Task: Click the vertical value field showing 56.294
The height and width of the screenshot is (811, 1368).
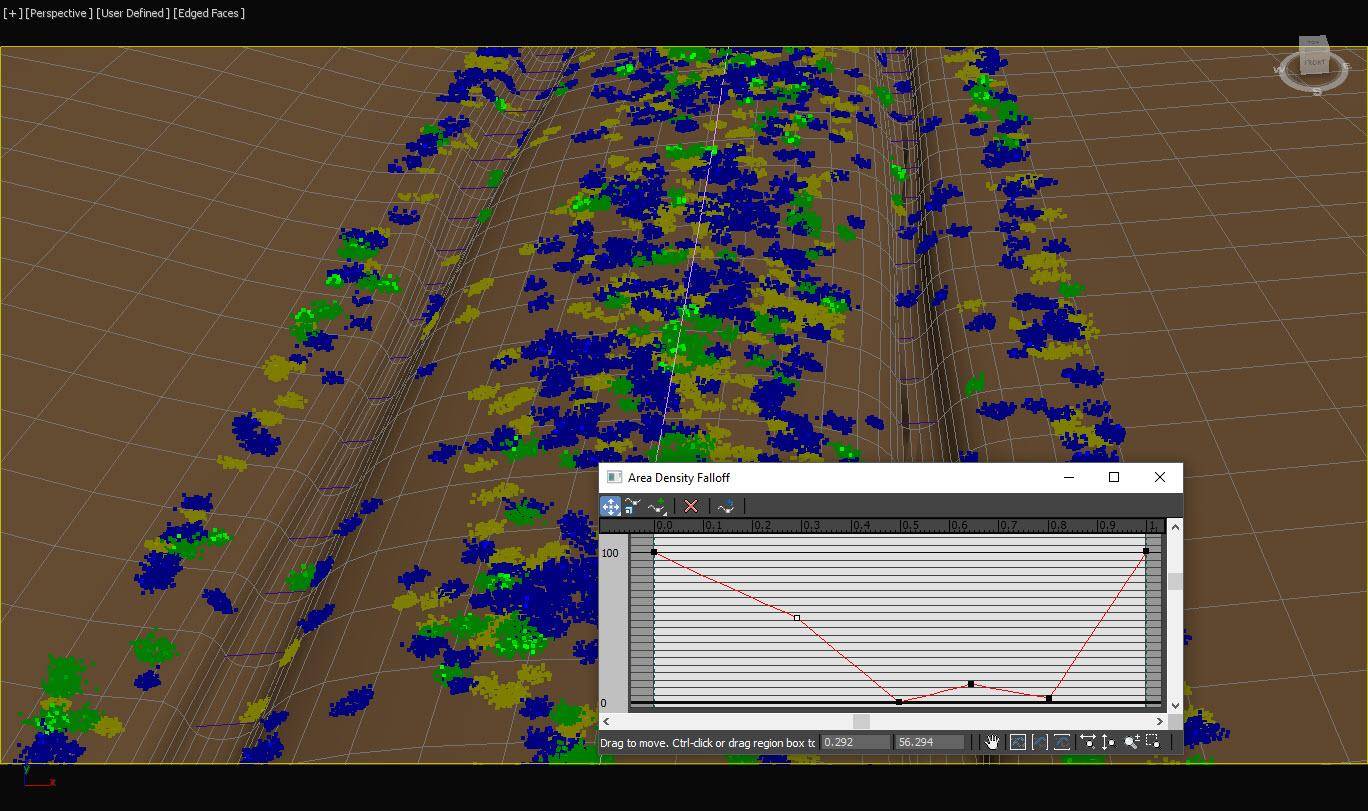Action: [930, 742]
